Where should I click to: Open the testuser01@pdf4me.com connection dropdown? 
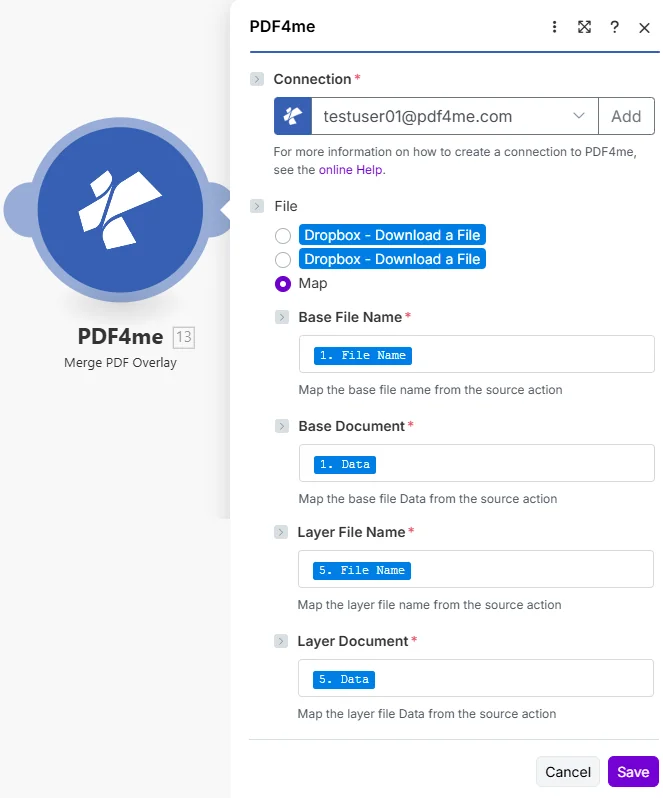[454, 116]
